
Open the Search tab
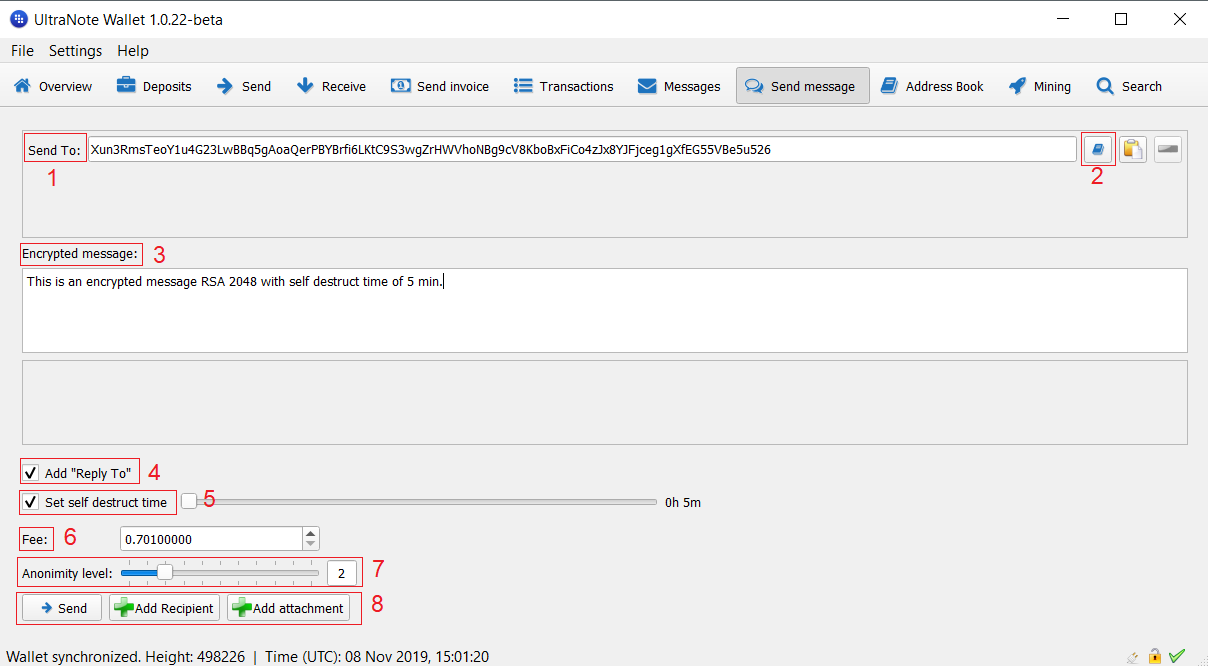point(1129,86)
